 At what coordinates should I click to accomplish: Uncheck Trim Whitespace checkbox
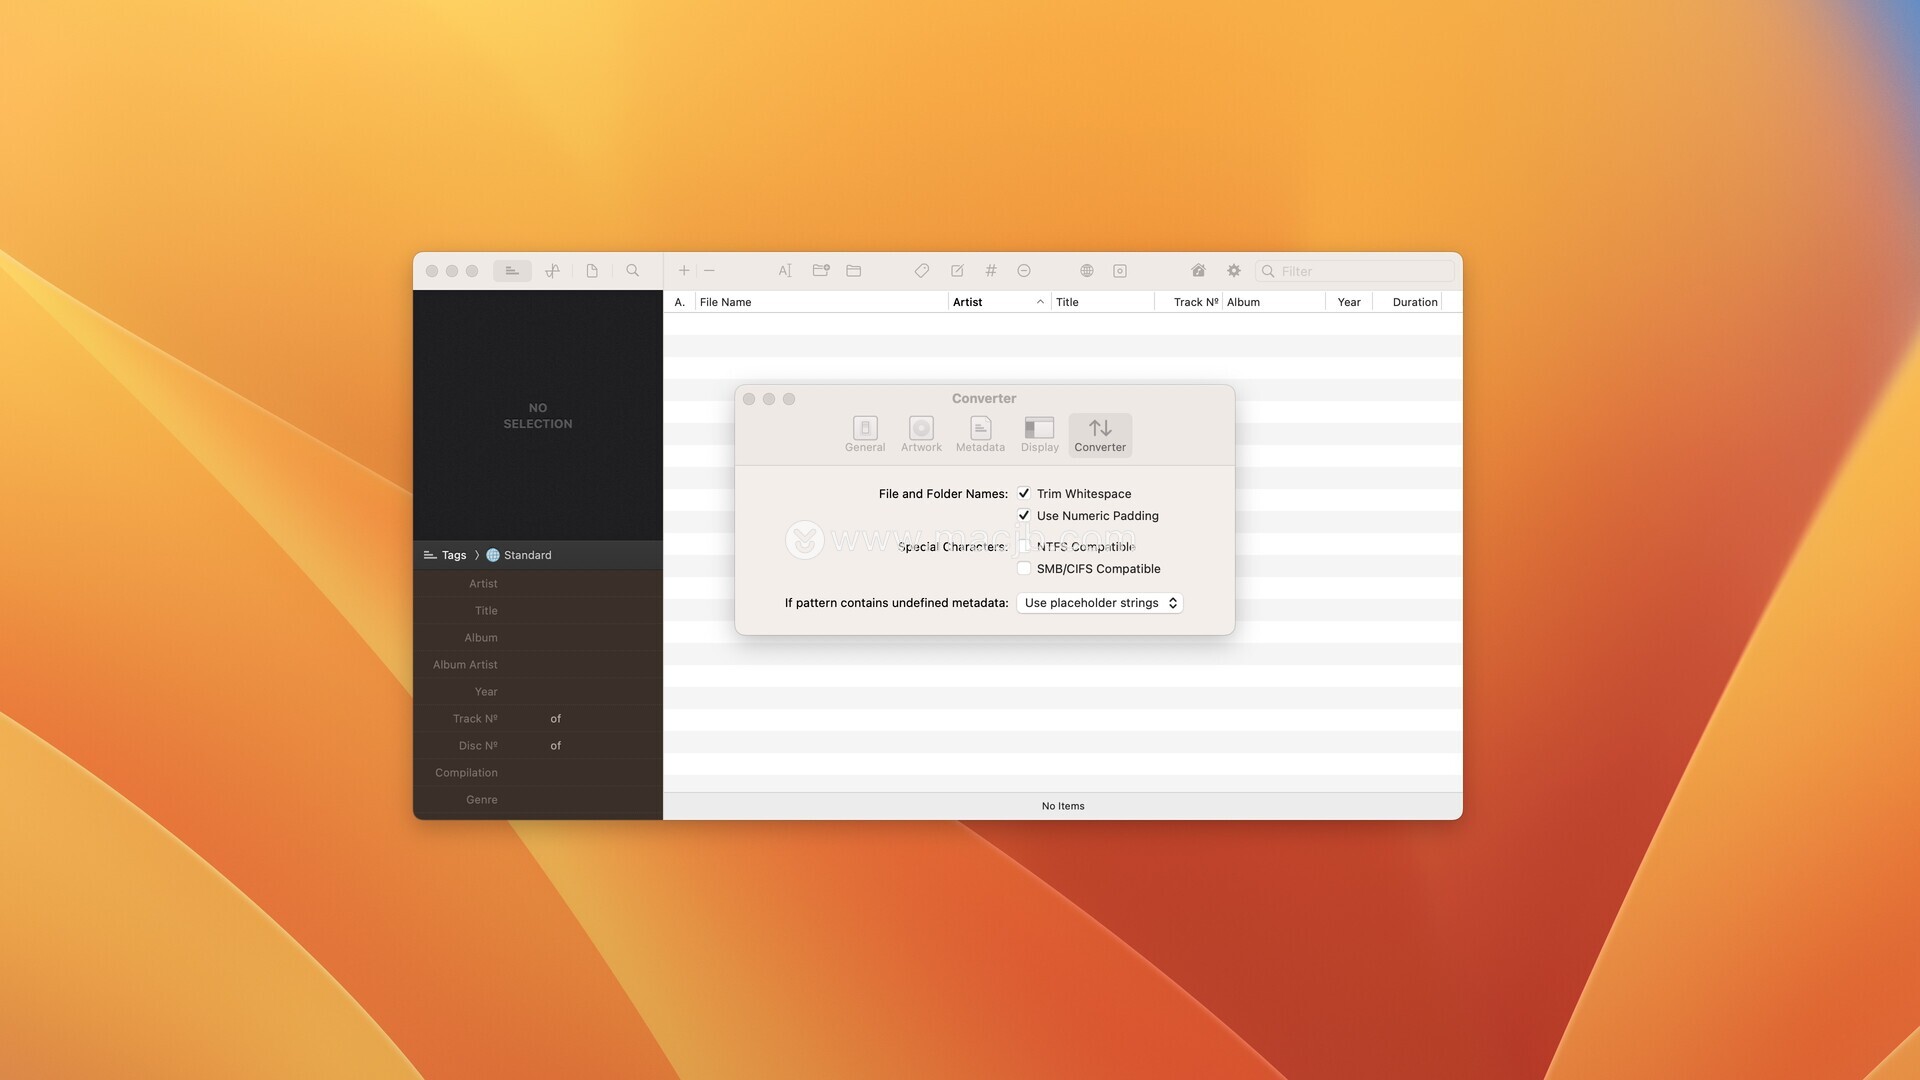[x=1024, y=493]
